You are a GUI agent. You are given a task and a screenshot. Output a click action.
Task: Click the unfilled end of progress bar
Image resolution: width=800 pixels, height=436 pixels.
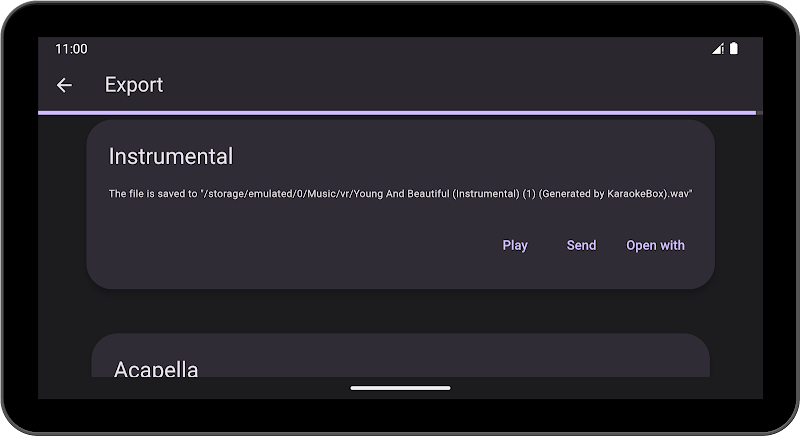pyautogui.click(x=759, y=113)
